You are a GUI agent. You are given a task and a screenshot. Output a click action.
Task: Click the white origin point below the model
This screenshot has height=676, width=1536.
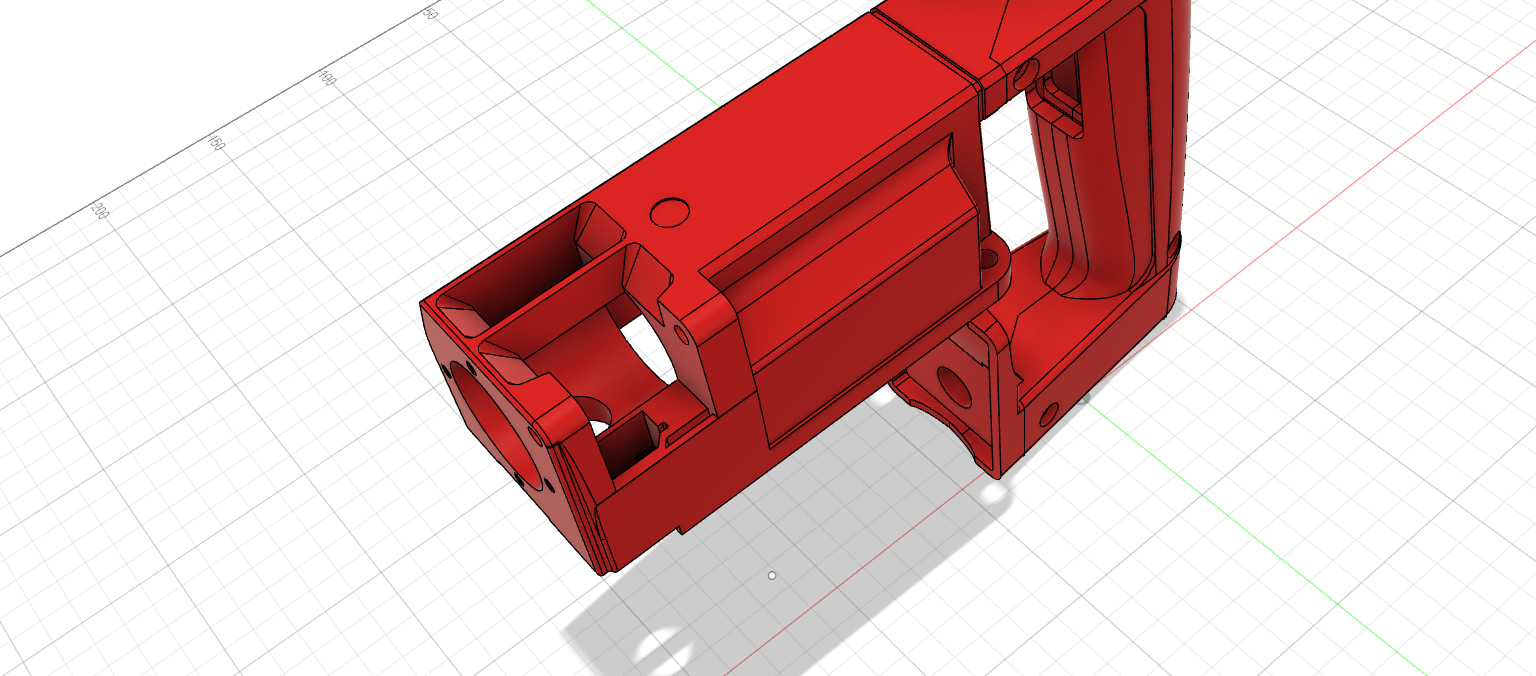pos(772,575)
